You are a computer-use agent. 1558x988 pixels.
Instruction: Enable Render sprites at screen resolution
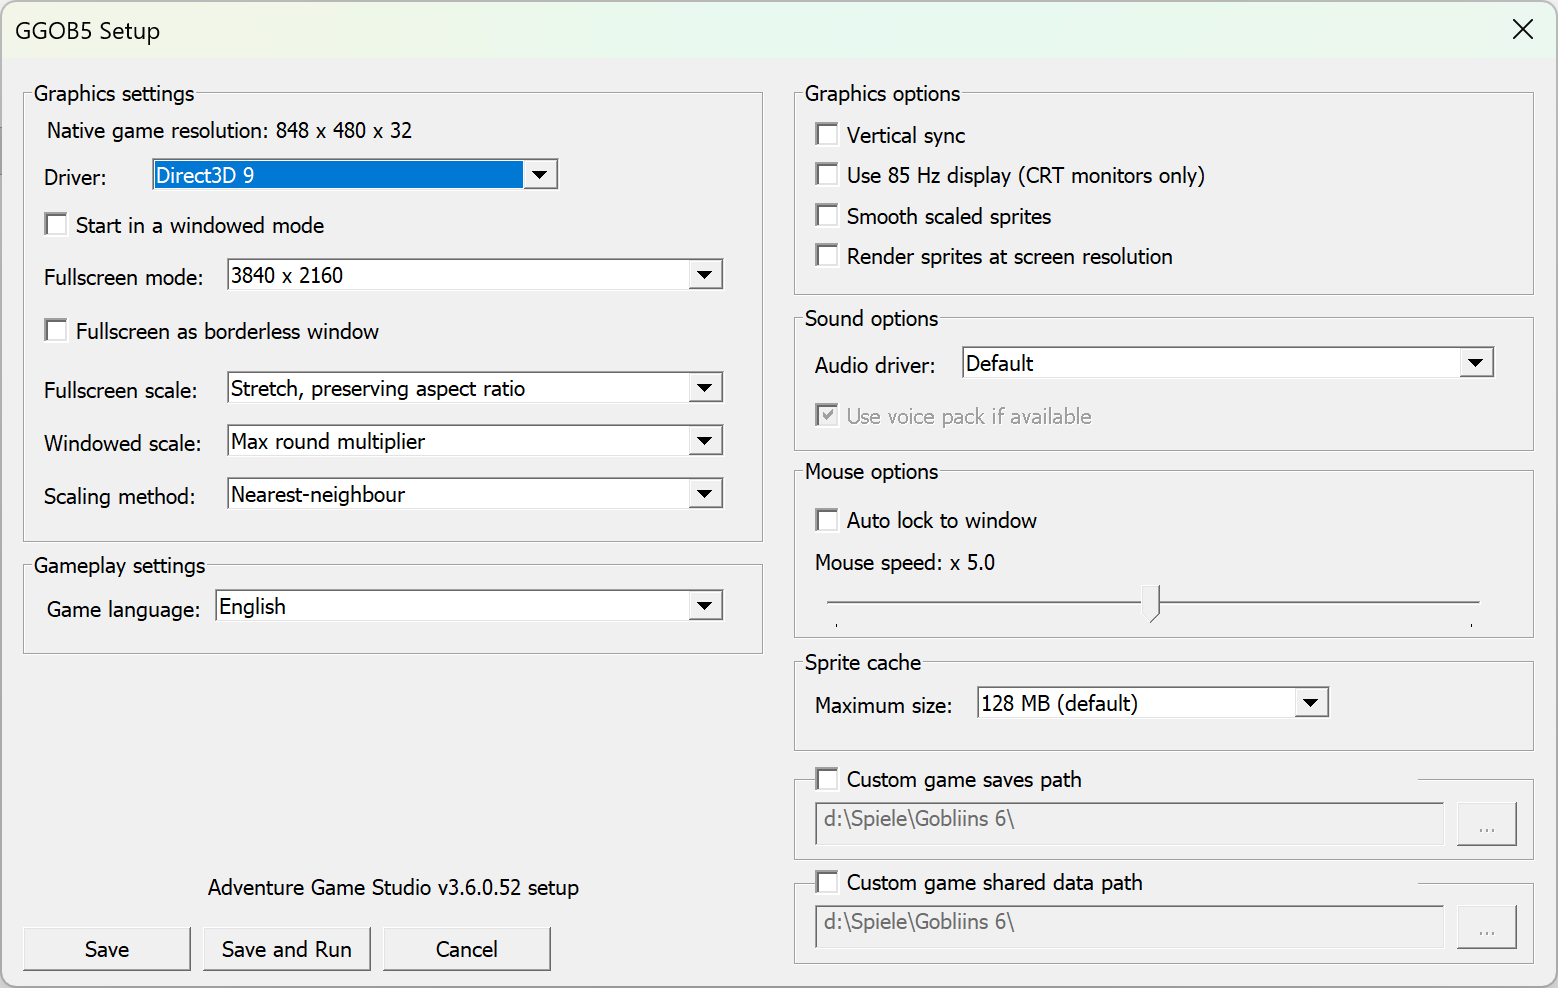point(827,256)
